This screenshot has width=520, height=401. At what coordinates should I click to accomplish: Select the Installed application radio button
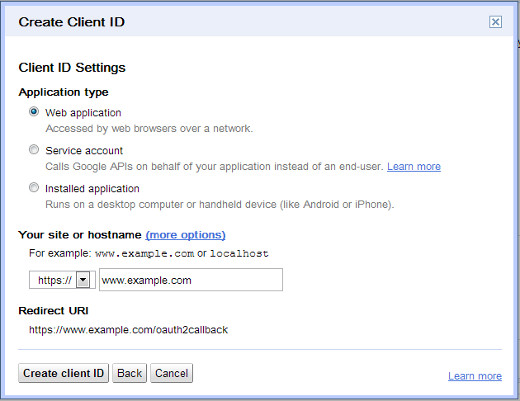[x=34, y=187]
